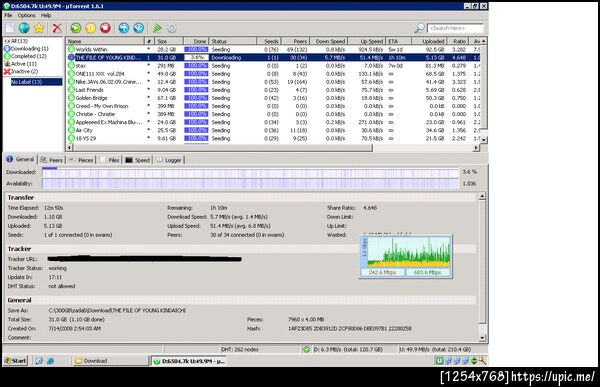
Task: Click the search magnifier icon
Action: 420,28
